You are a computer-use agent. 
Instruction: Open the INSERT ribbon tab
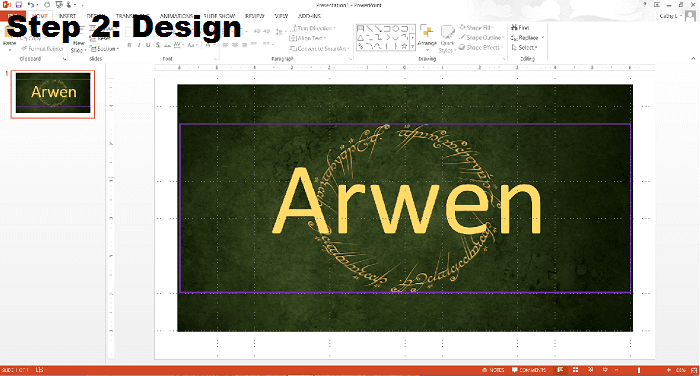67,16
